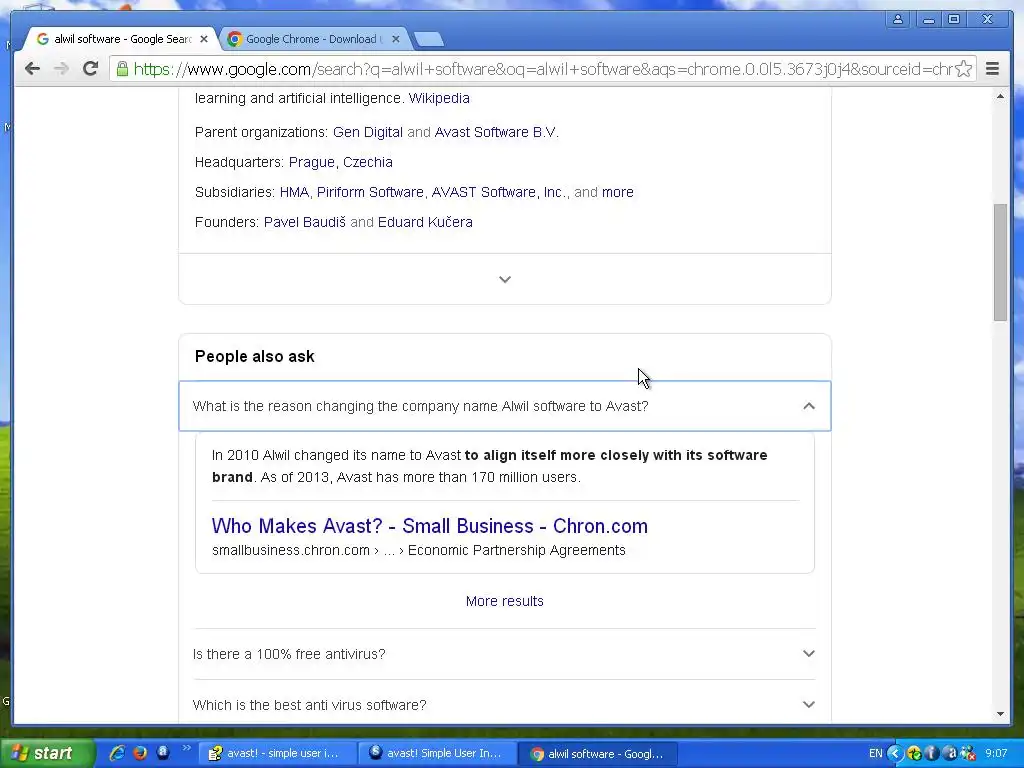Launch Firefox from Quick Launch
This screenshot has height=768, width=1024.
140,753
